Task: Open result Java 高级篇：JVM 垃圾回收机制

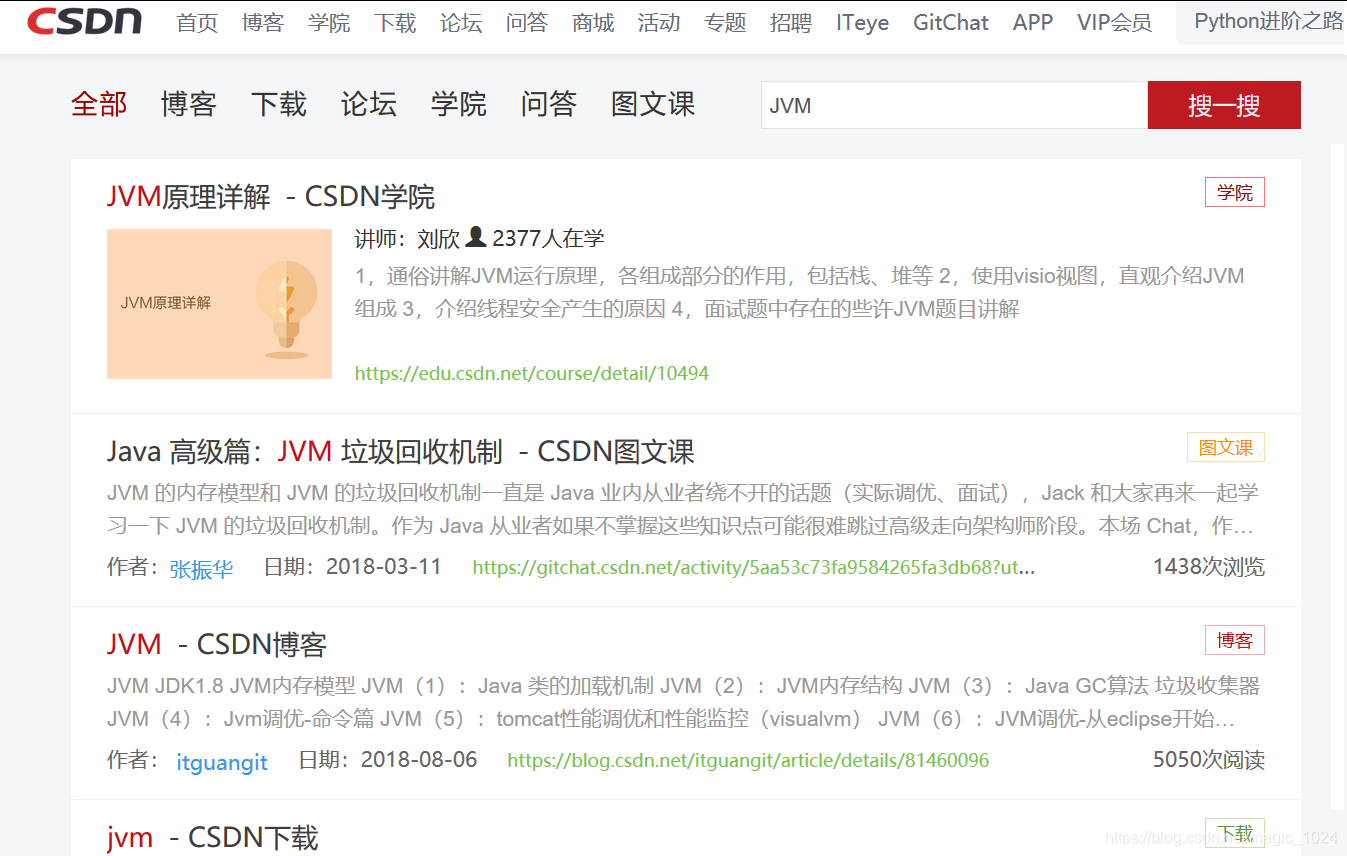Action: point(401,452)
